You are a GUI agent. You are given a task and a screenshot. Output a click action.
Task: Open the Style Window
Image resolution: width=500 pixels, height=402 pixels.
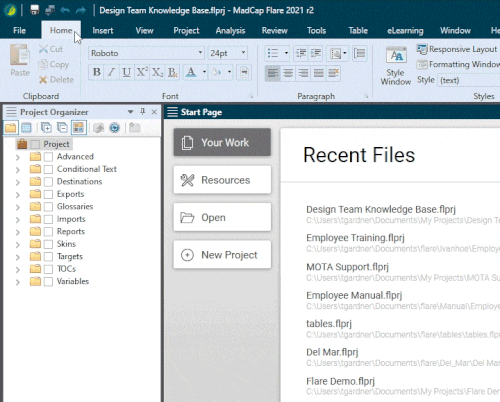pyautogui.click(x=396, y=66)
